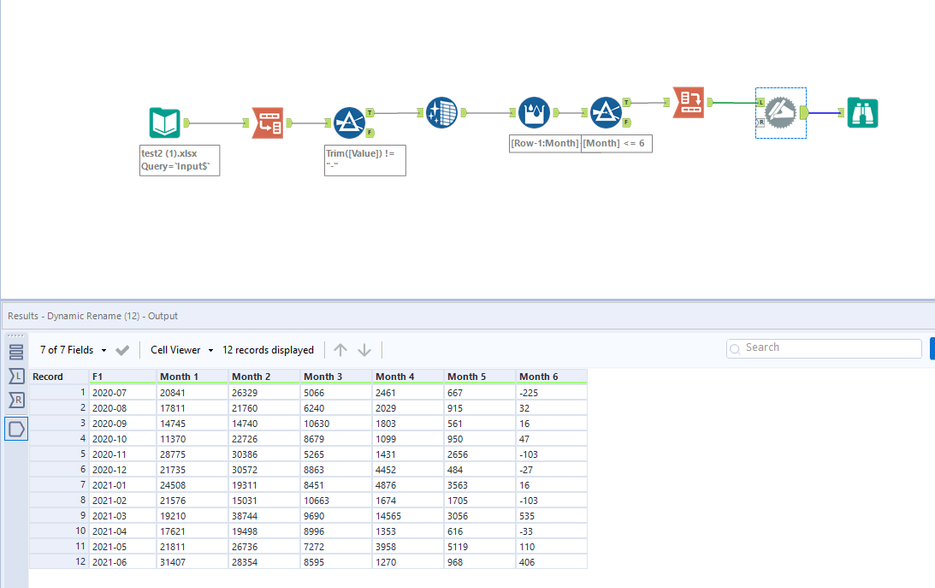The image size is (935, 588).
Task: Click the F1 column header
Action: [x=123, y=376]
